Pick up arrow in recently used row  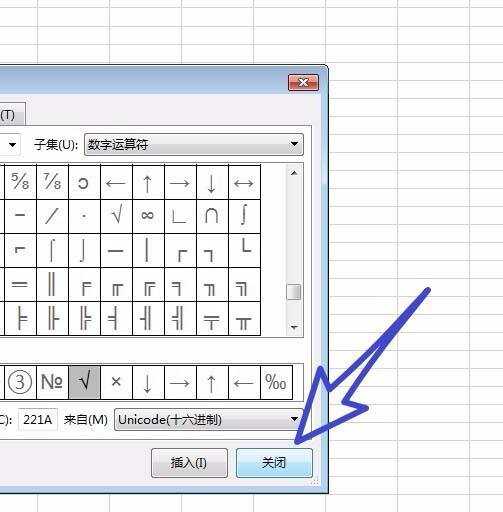pos(213,382)
